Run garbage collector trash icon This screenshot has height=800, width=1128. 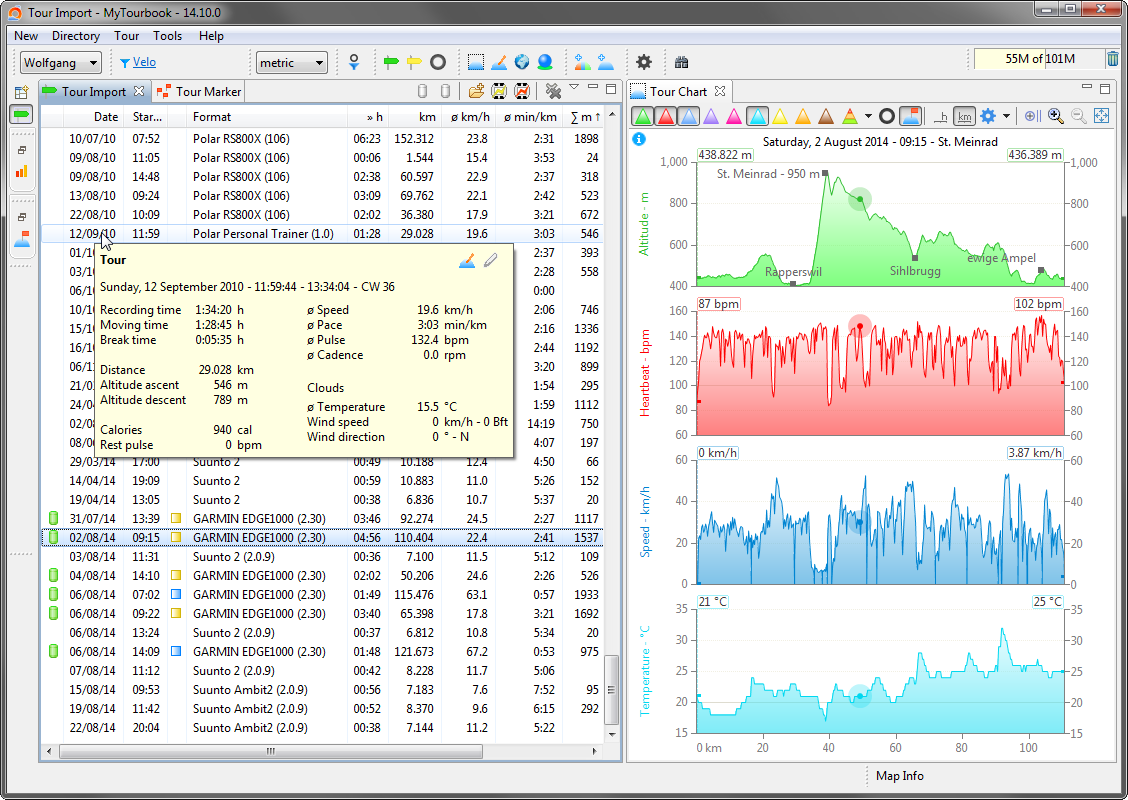point(1113,59)
